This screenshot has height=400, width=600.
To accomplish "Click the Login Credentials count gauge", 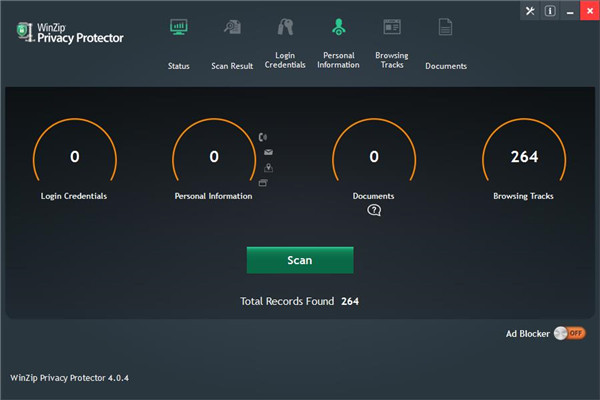I will (x=74, y=157).
